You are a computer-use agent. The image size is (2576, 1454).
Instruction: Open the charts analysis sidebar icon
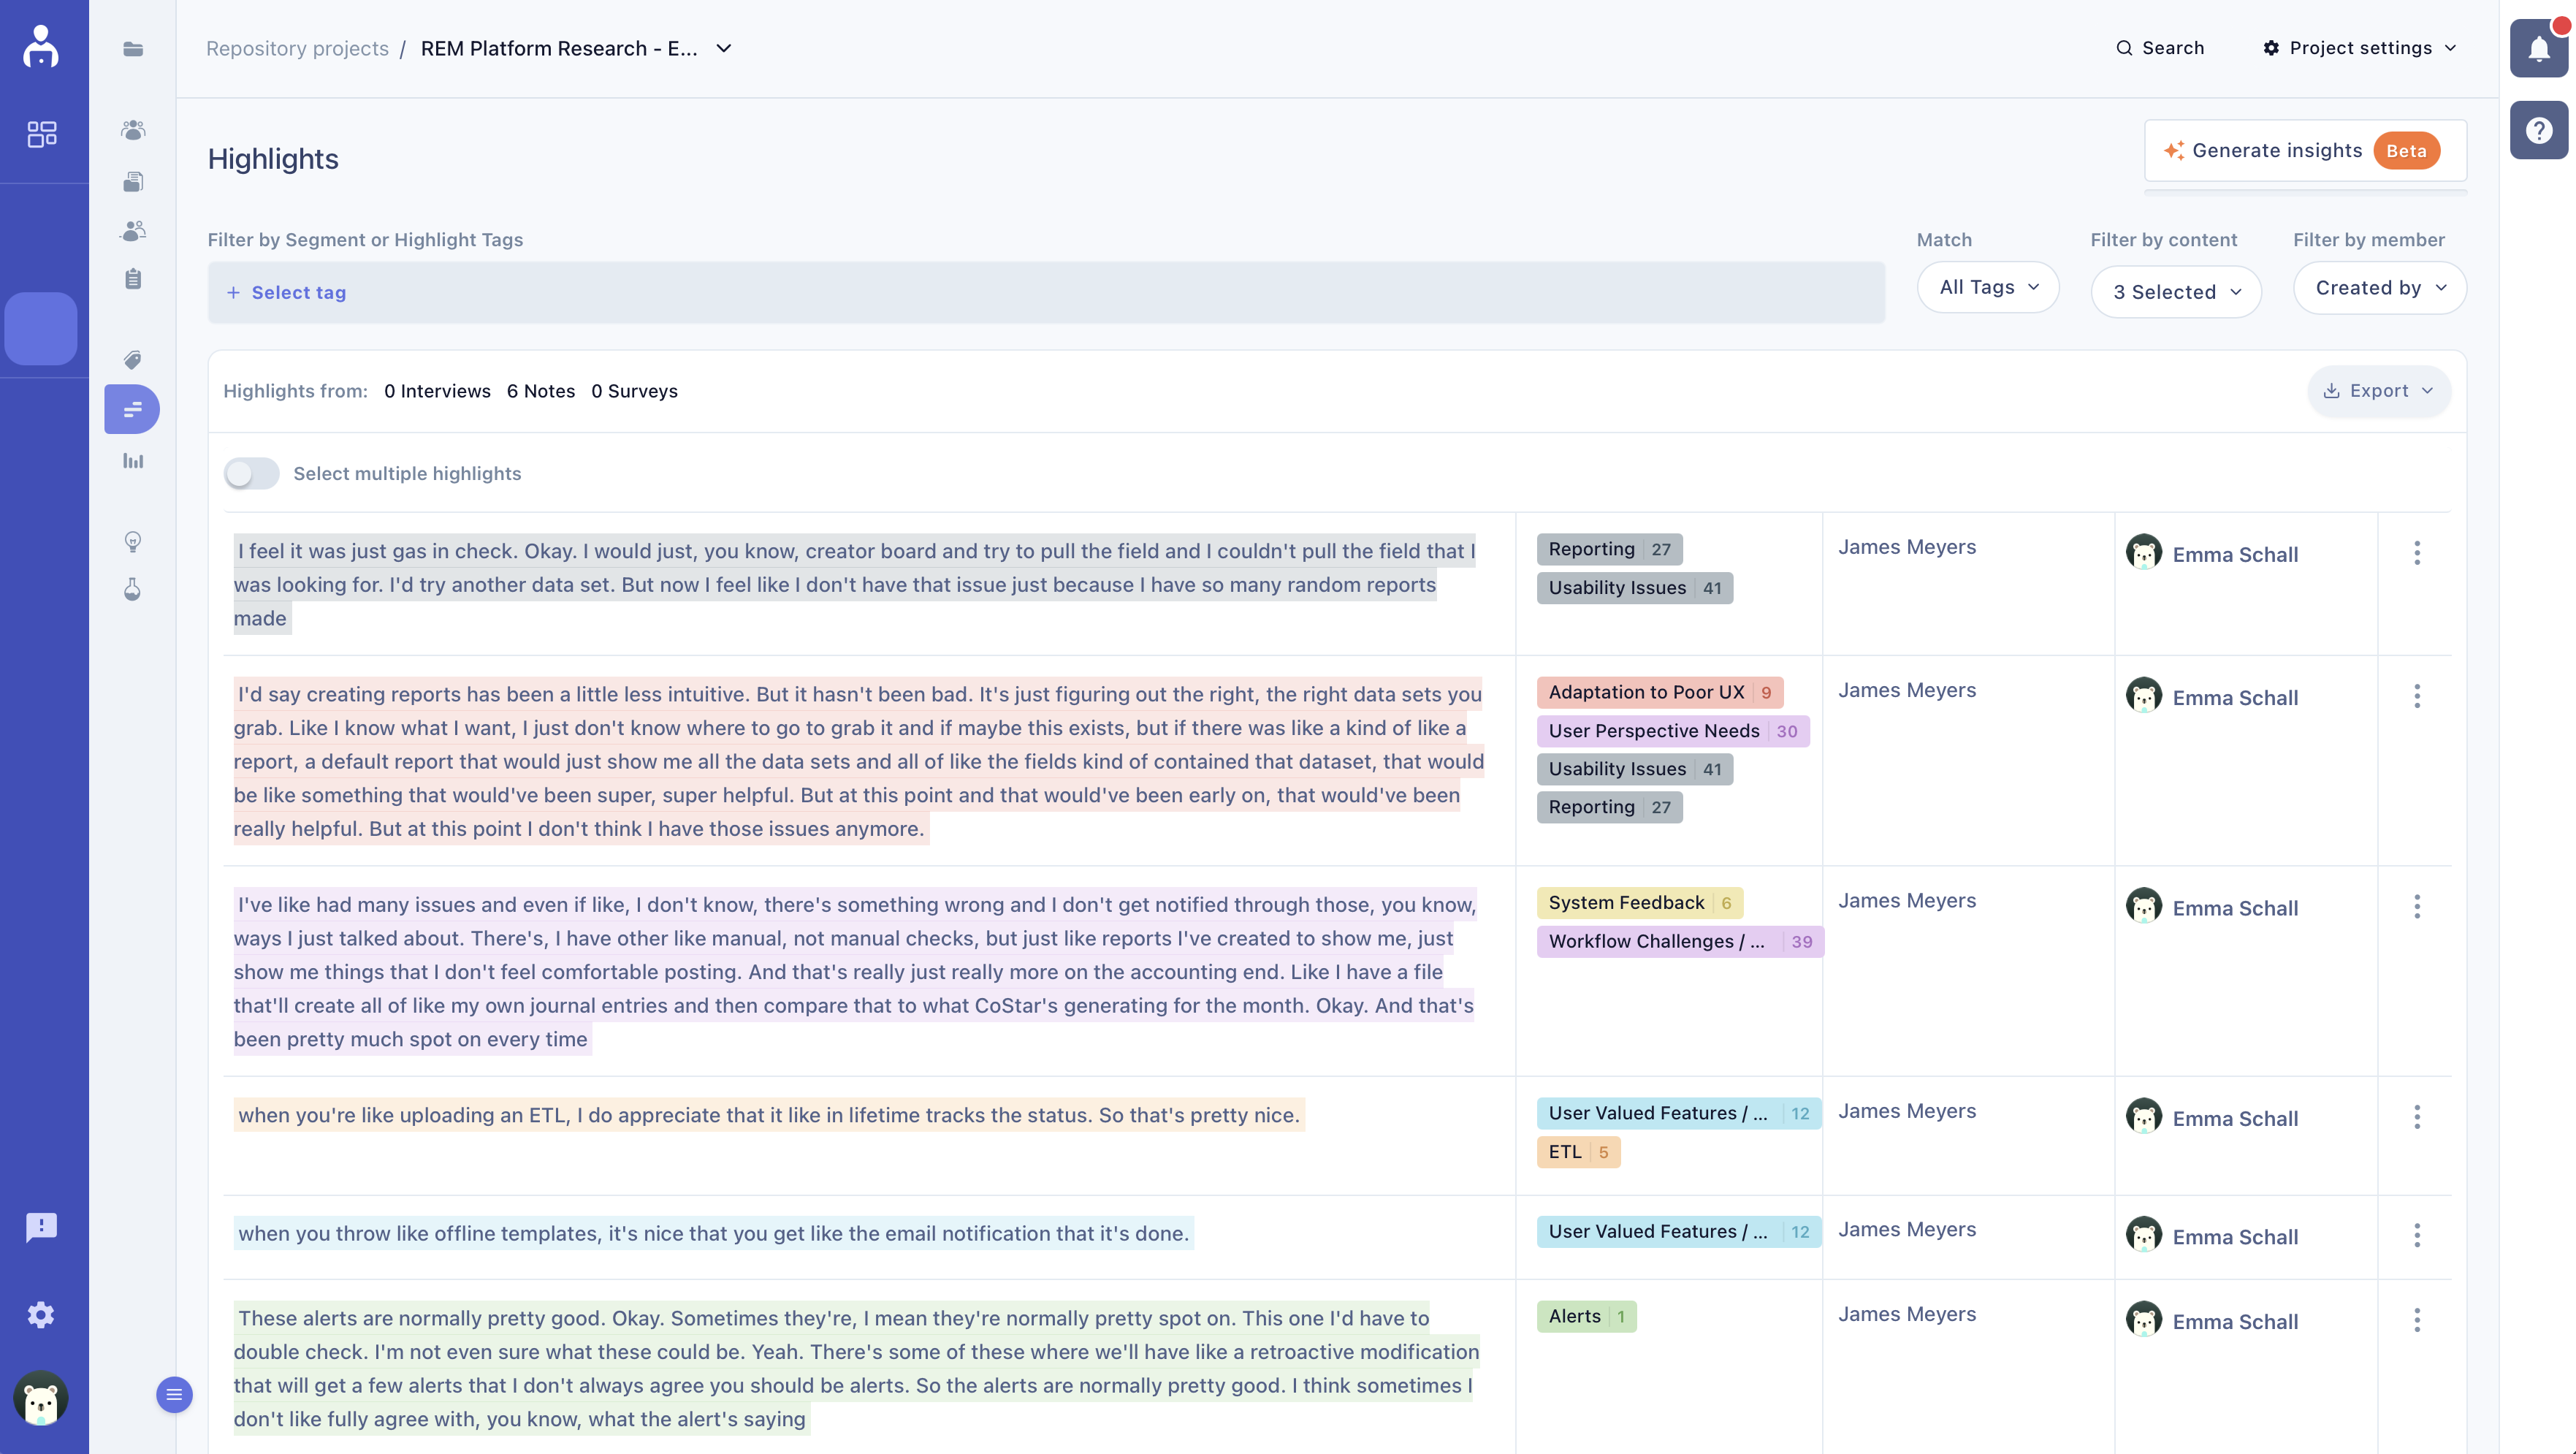[x=133, y=461]
